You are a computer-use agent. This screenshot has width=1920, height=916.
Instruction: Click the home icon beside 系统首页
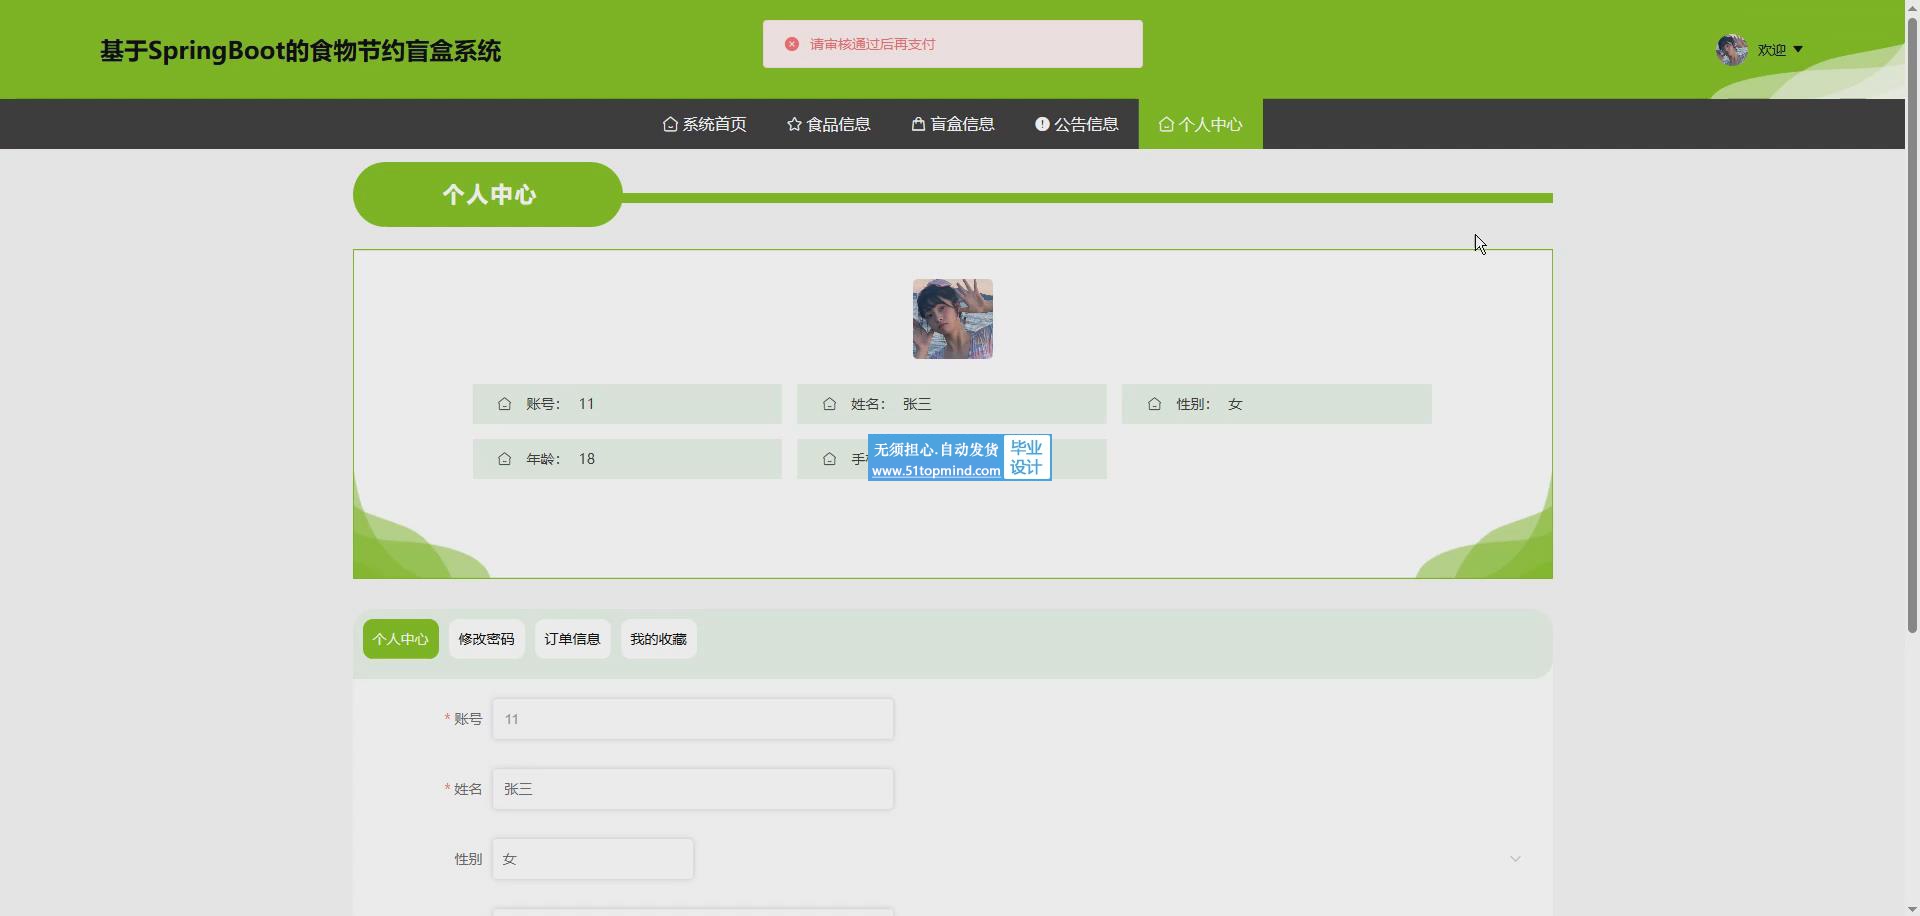[x=670, y=124]
